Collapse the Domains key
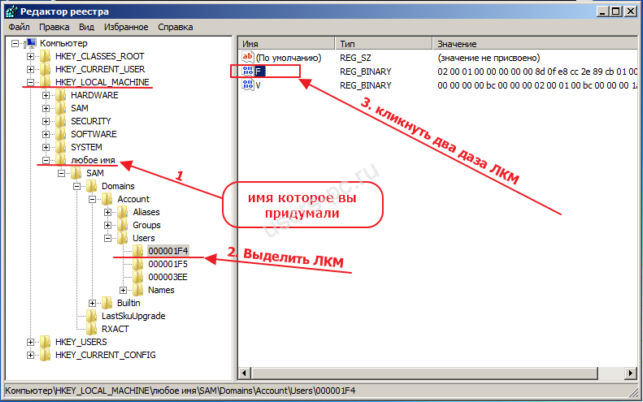The image size is (643, 402). 77,186
